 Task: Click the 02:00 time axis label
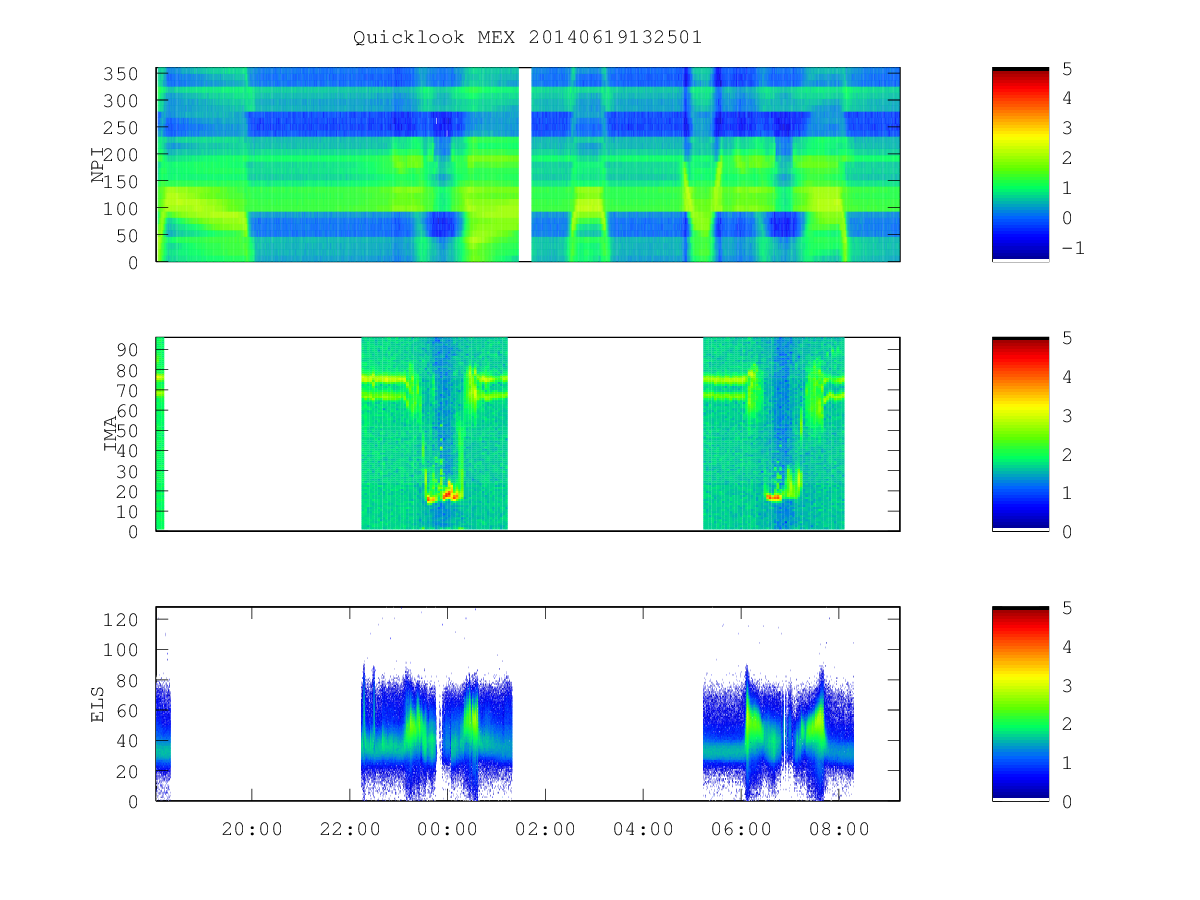(x=545, y=828)
